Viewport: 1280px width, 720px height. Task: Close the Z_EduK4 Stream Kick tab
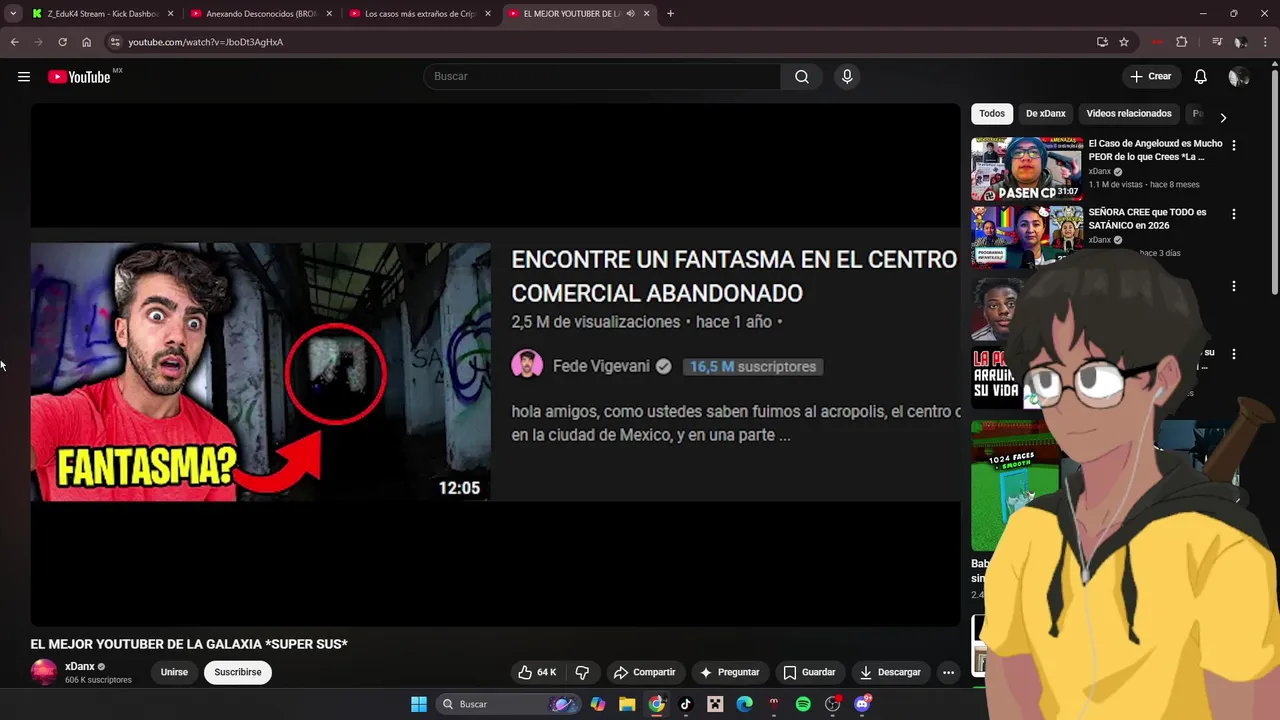tap(170, 14)
